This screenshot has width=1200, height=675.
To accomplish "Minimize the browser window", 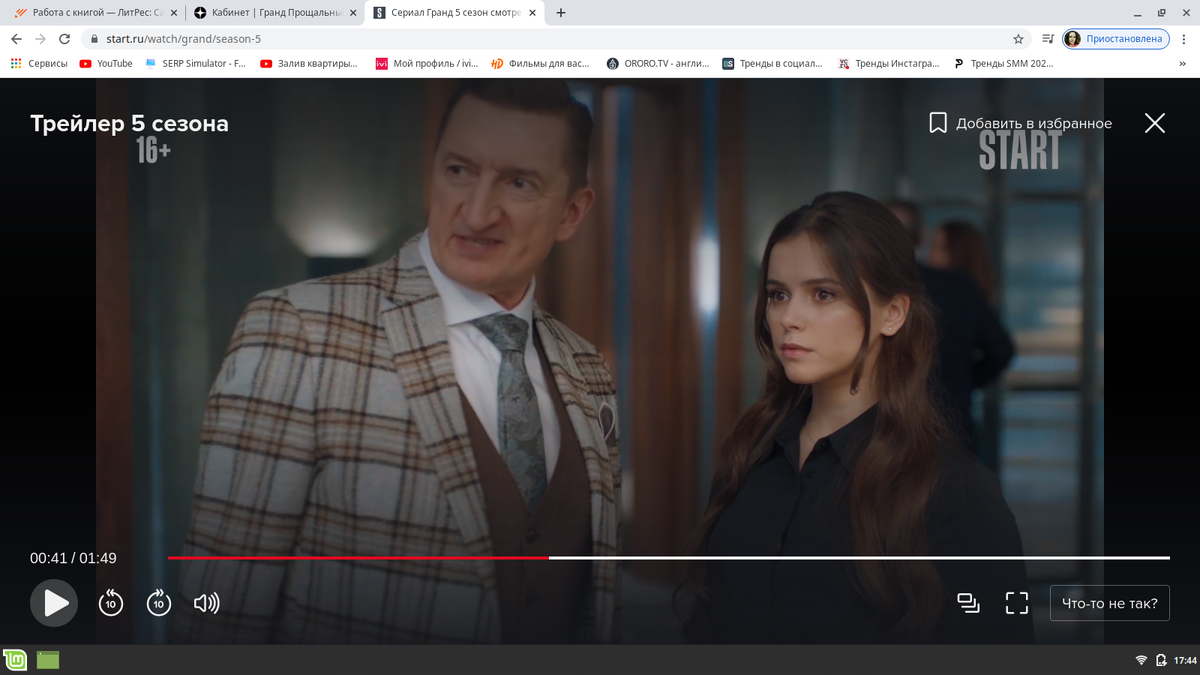I will 1138,13.
